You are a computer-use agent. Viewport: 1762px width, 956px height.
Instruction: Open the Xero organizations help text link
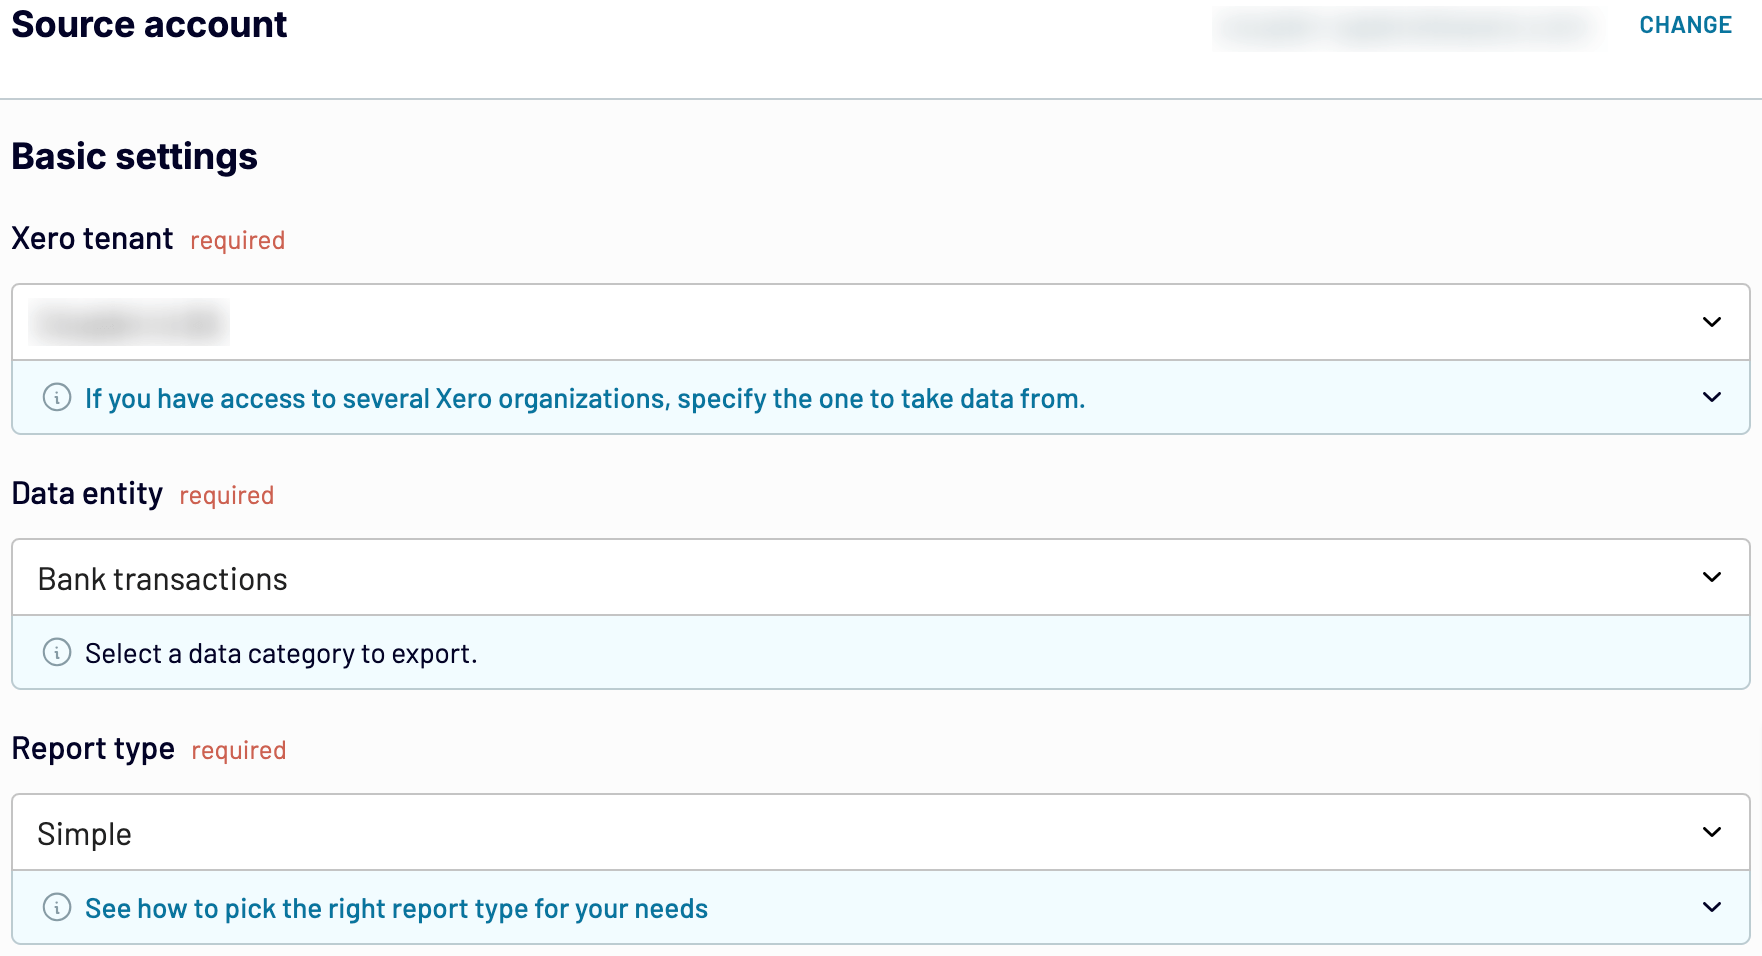(x=585, y=398)
